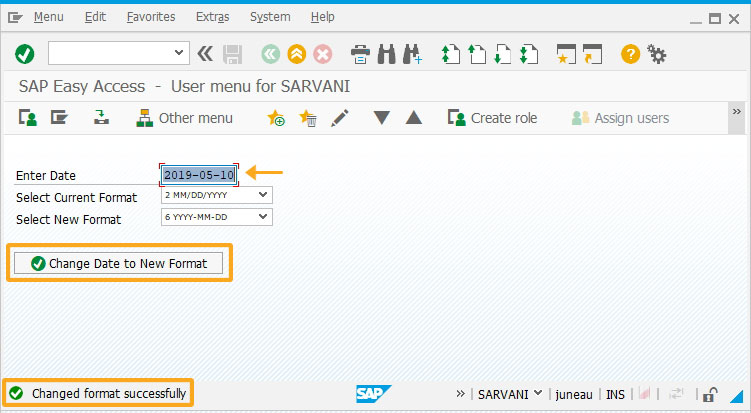Click the SAP Menu icon
The image size is (751, 413).
(x=59, y=117)
